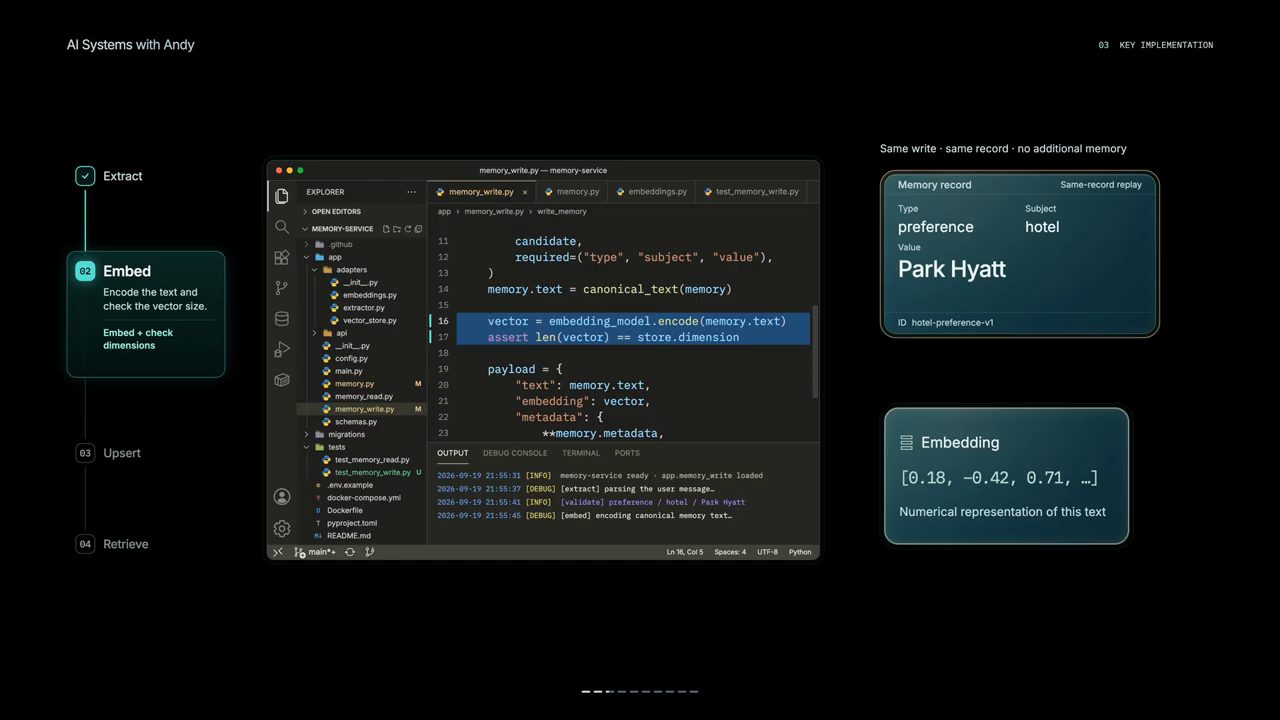The height and width of the screenshot is (720, 1280).
Task: Click the main branch indicator in status bar
Action: tap(315, 552)
